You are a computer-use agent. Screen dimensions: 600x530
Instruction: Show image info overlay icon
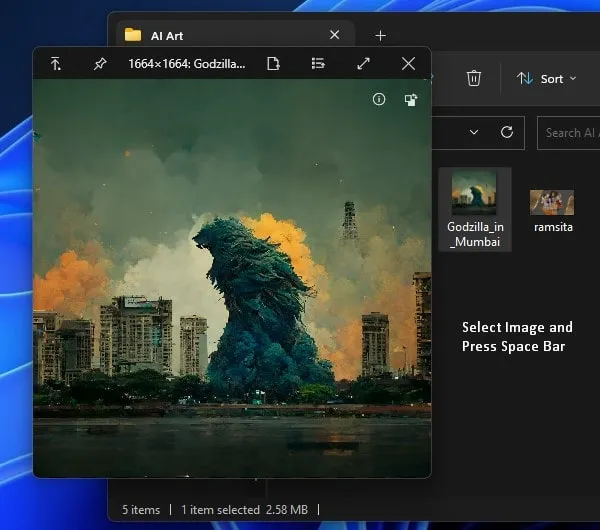pos(379,99)
